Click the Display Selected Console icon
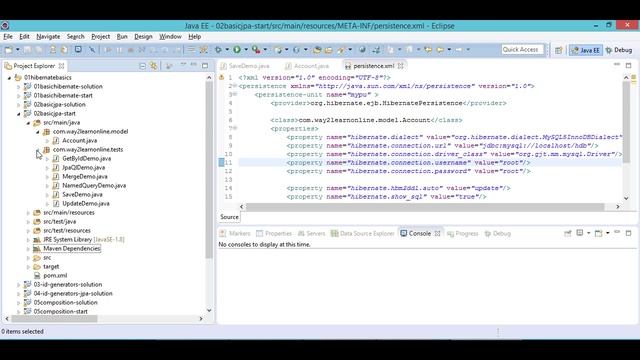 (580, 233)
